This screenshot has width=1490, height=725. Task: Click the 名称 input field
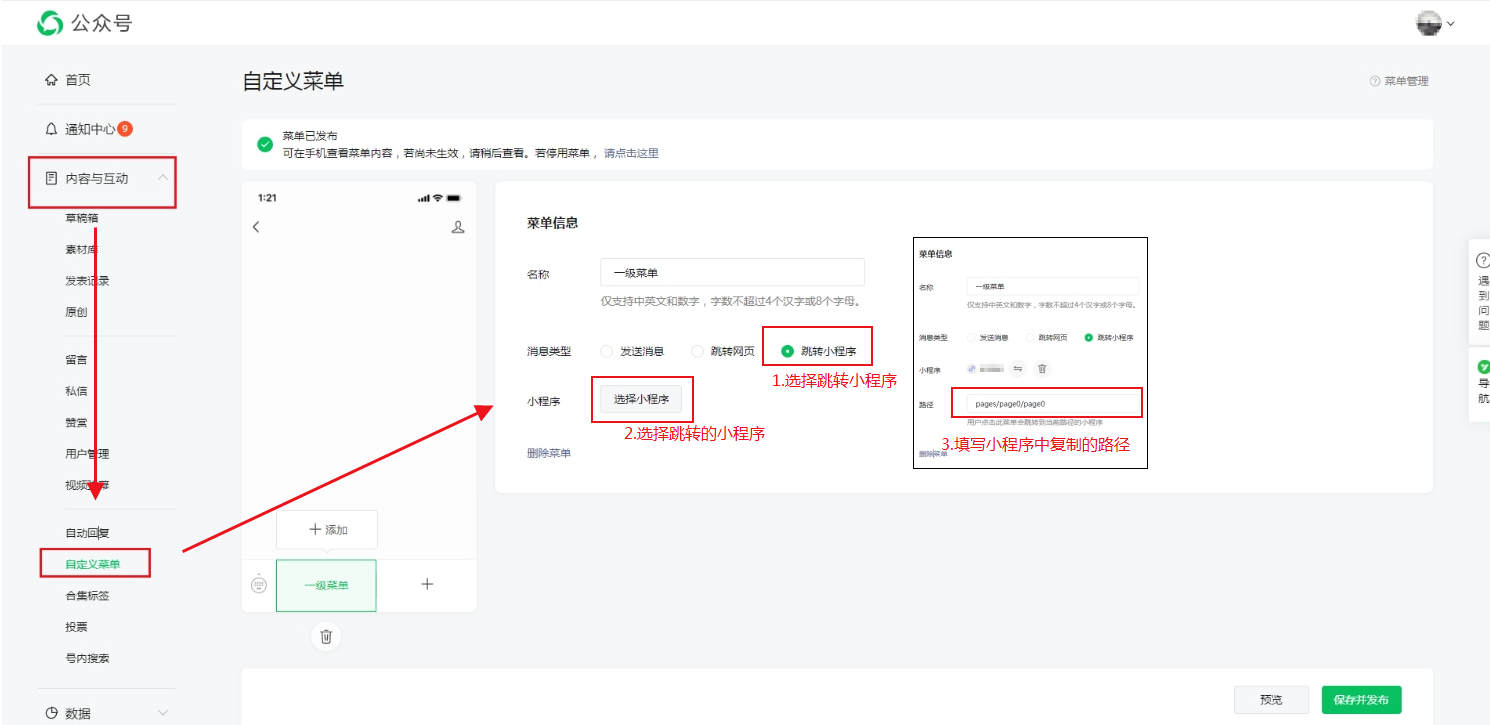[732, 272]
